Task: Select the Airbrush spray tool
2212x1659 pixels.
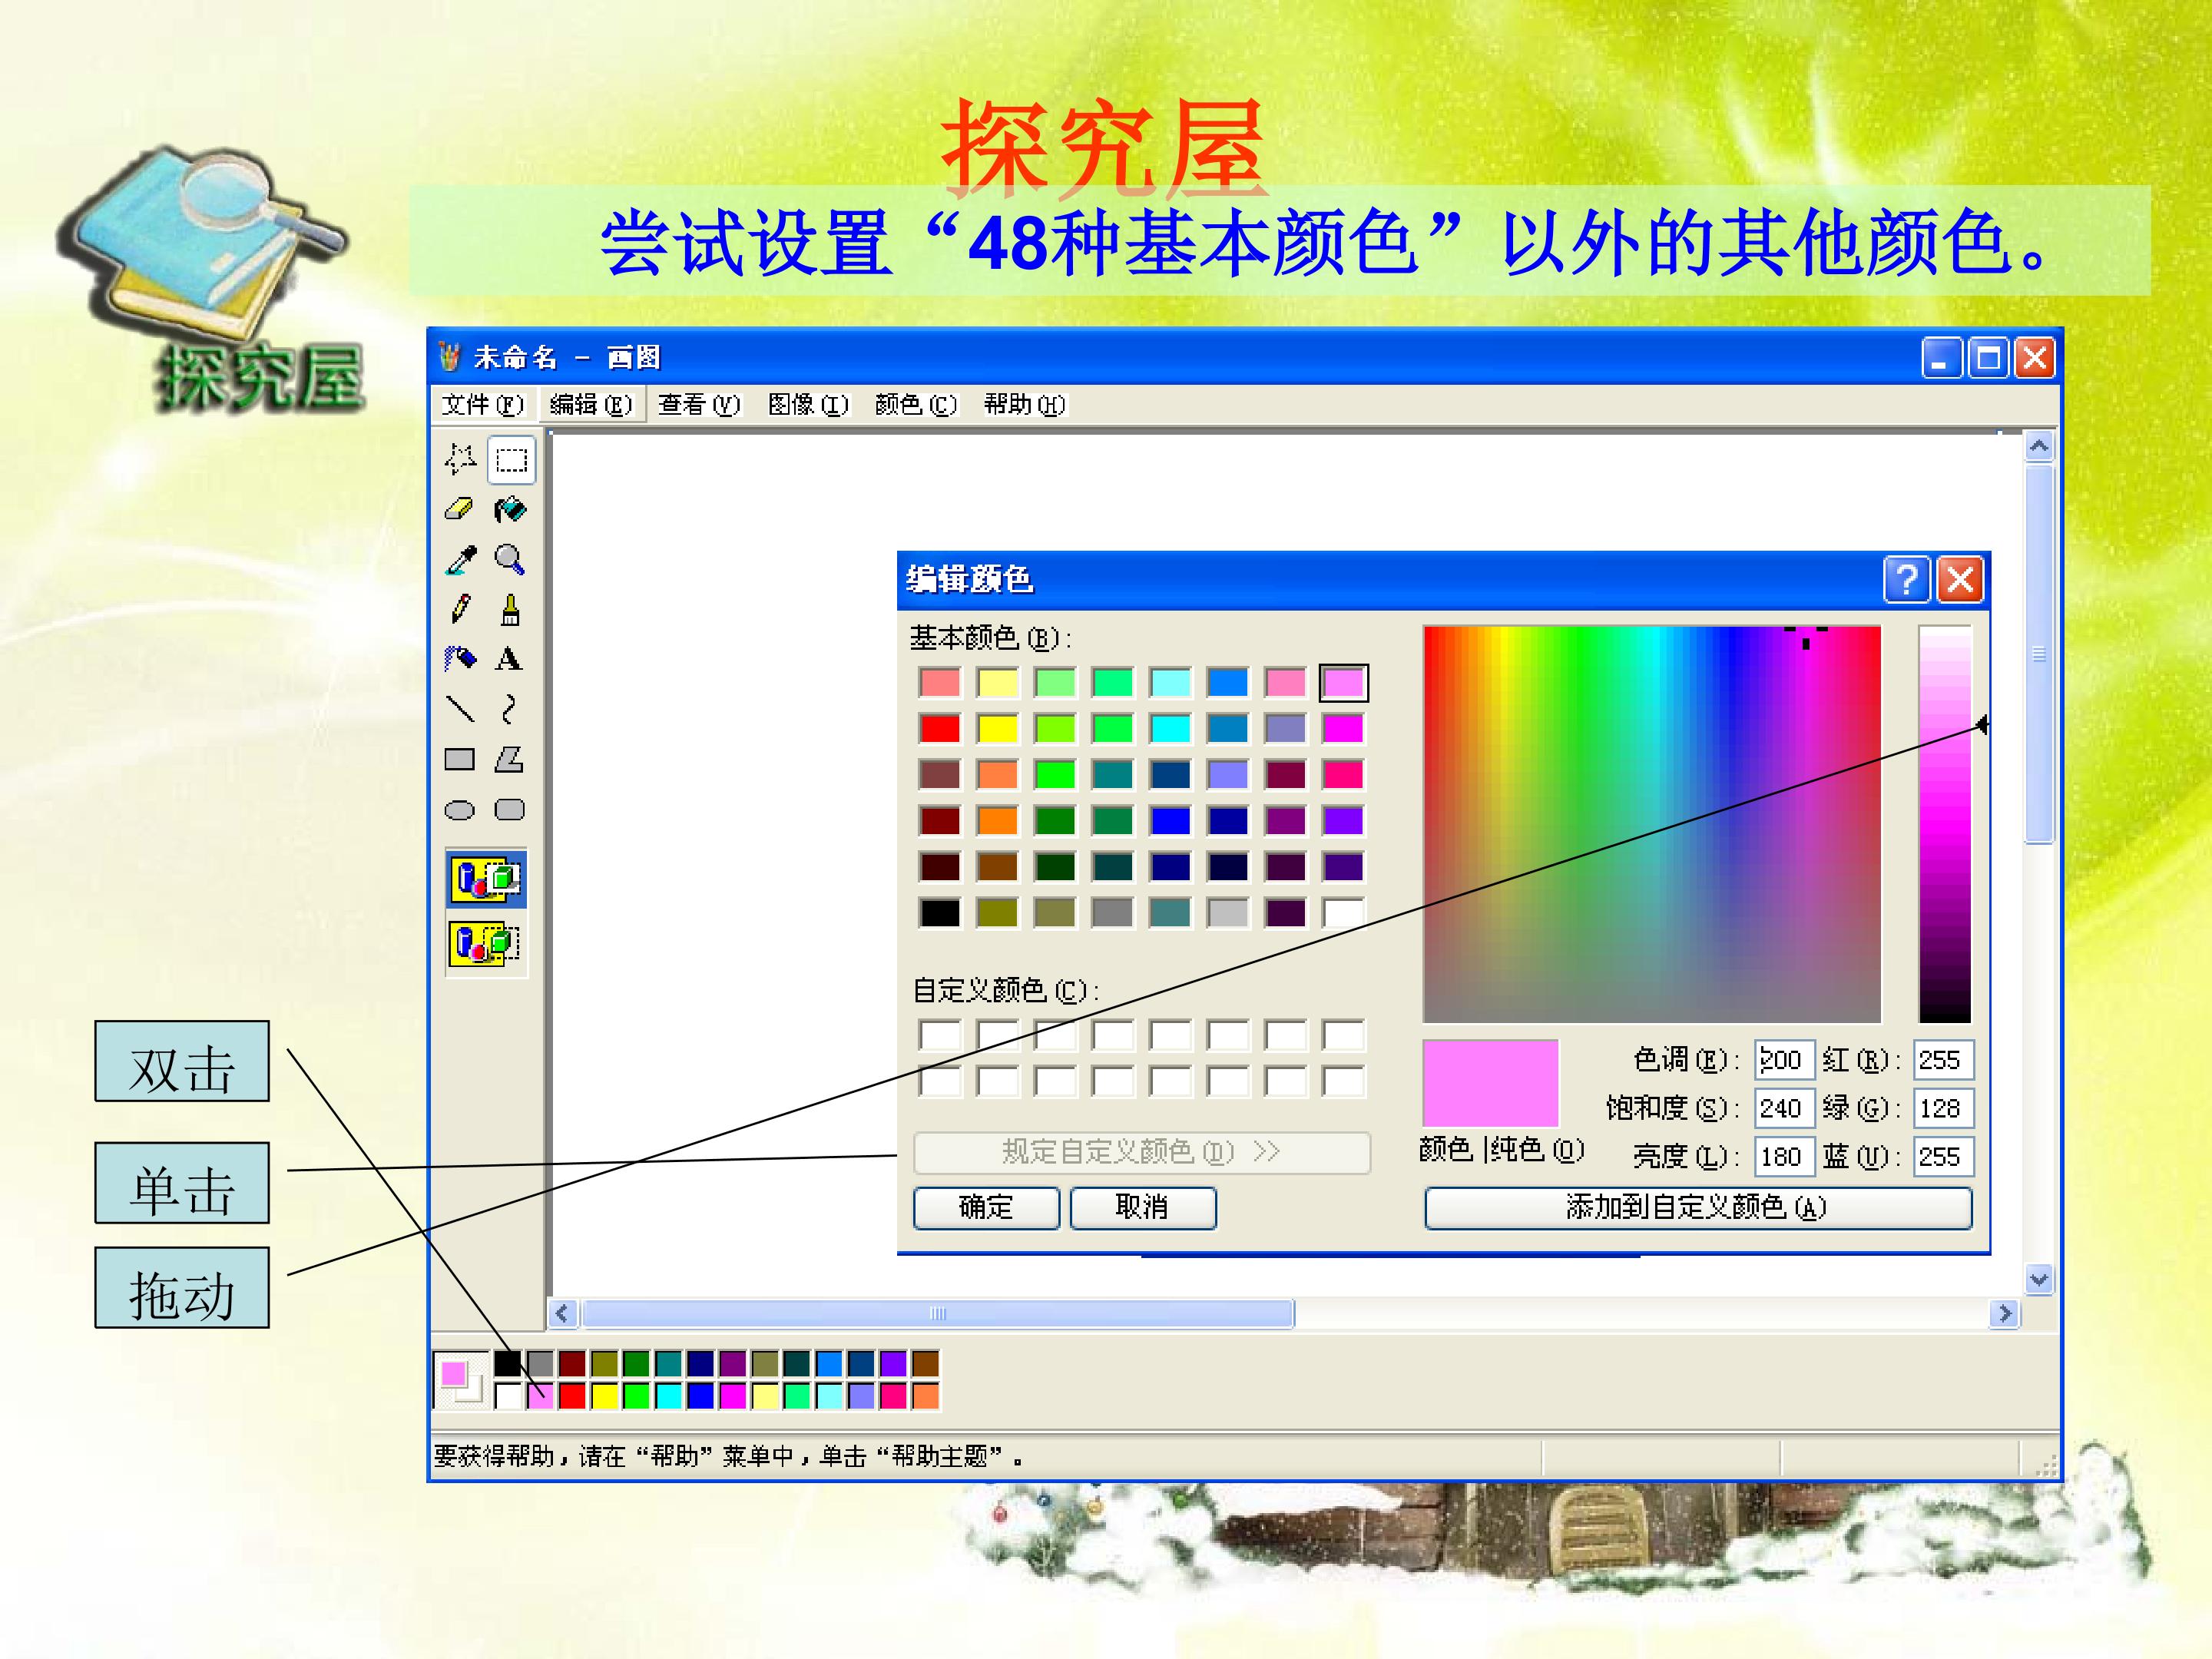Action: 459,659
